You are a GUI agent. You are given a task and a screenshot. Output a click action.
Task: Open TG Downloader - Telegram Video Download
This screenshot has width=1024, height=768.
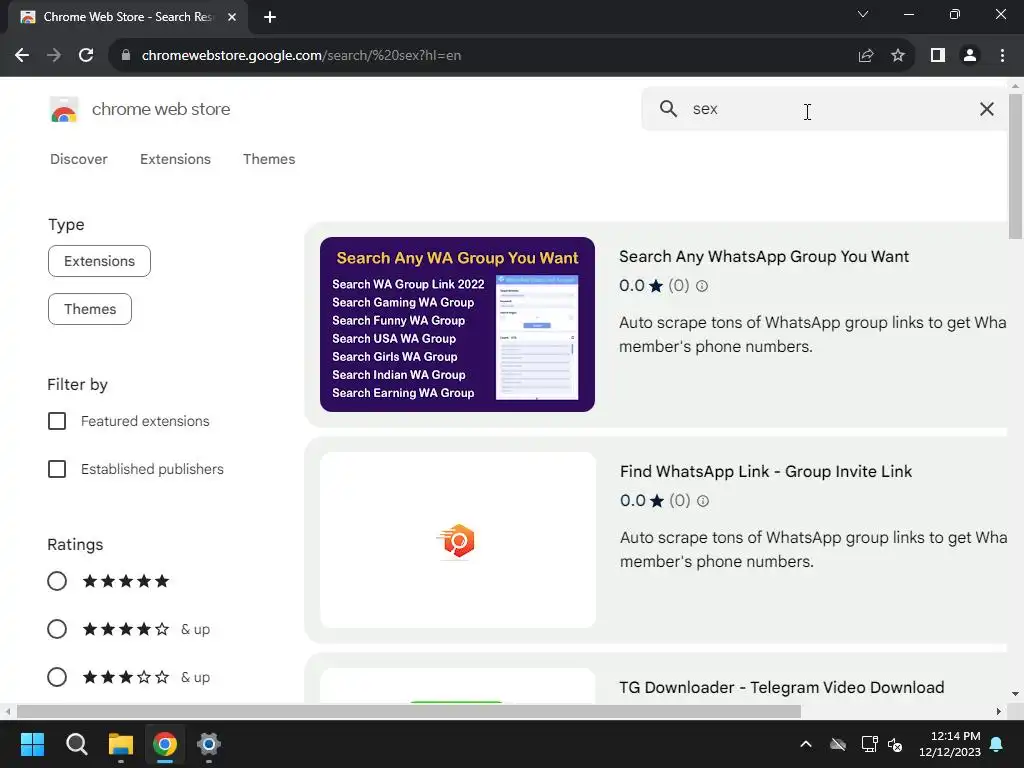click(782, 688)
